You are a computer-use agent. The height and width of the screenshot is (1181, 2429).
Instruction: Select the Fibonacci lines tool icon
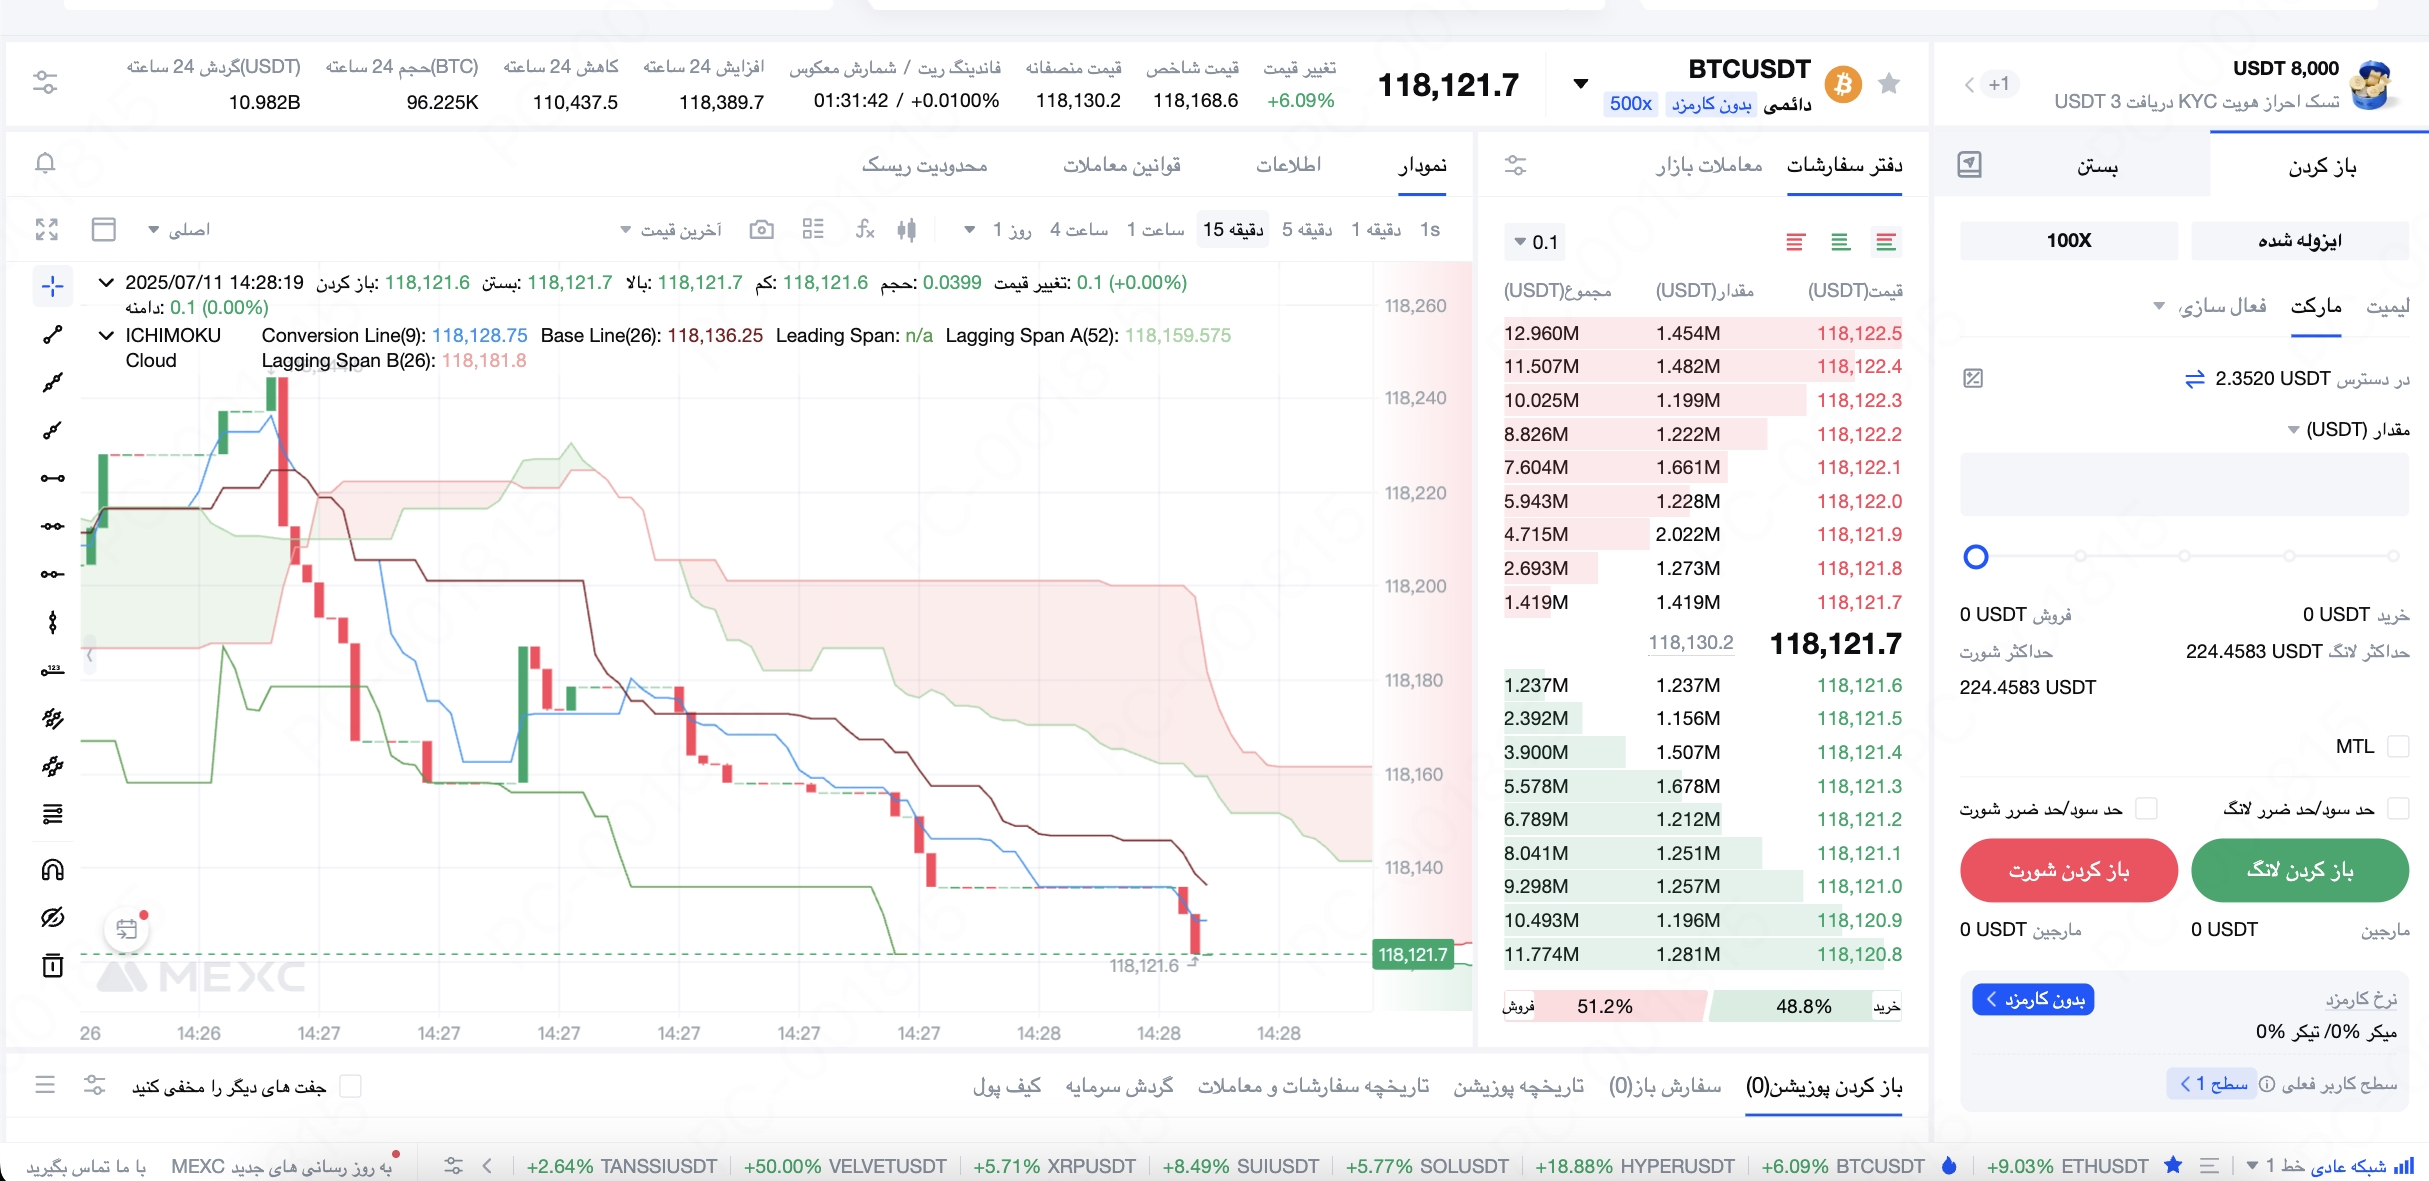53,815
